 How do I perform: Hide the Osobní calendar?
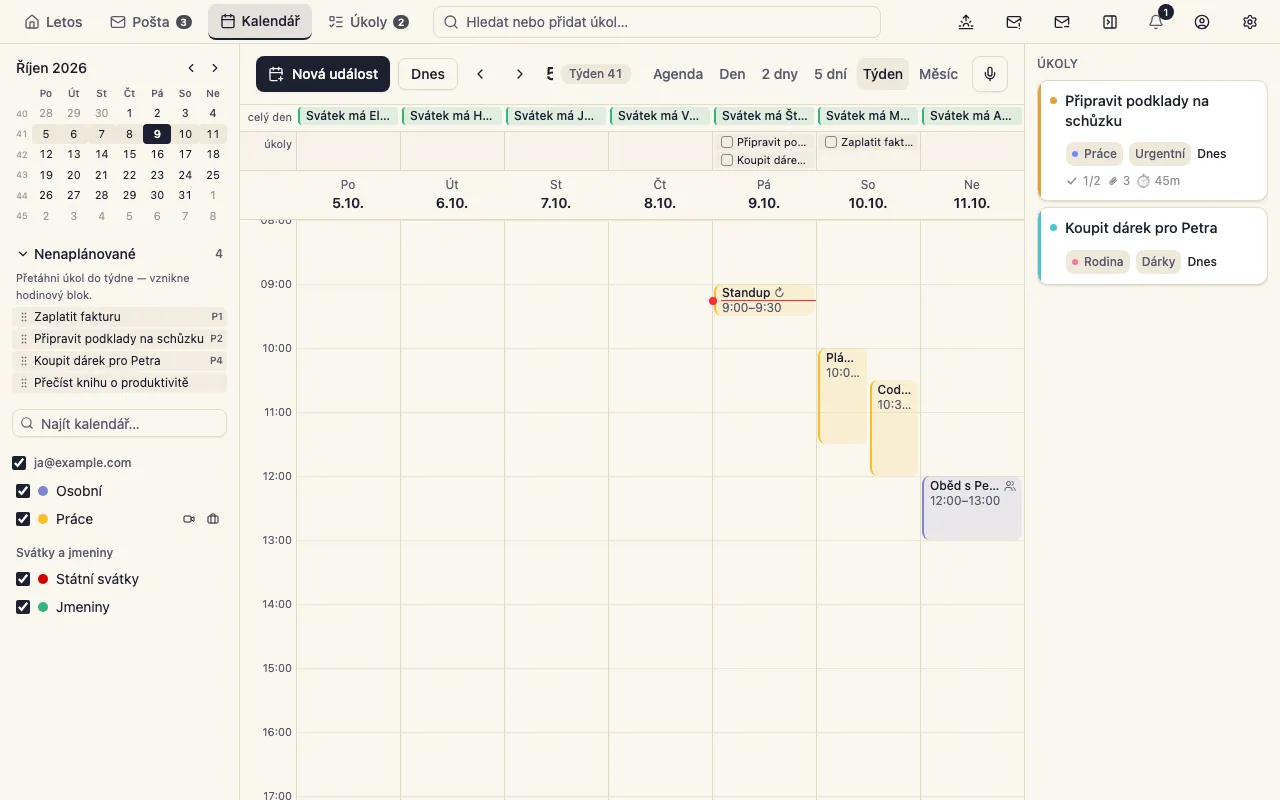click(x=23, y=491)
